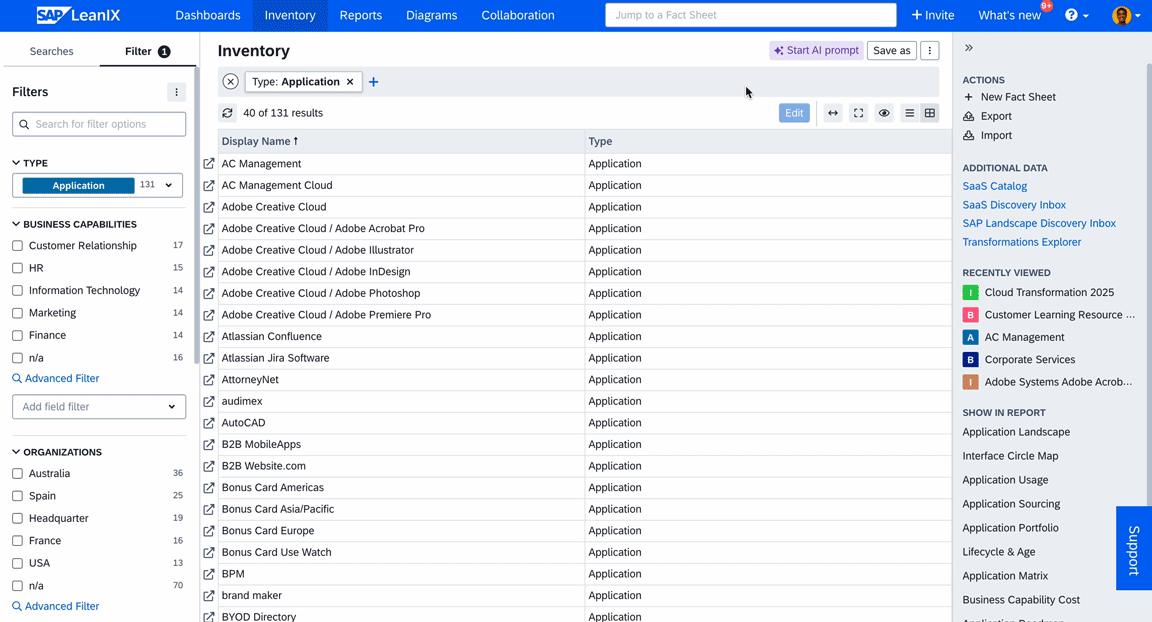The width and height of the screenshot is (1152, 622).
Task: Switch to table grid view icon
Action: point(930,113)
